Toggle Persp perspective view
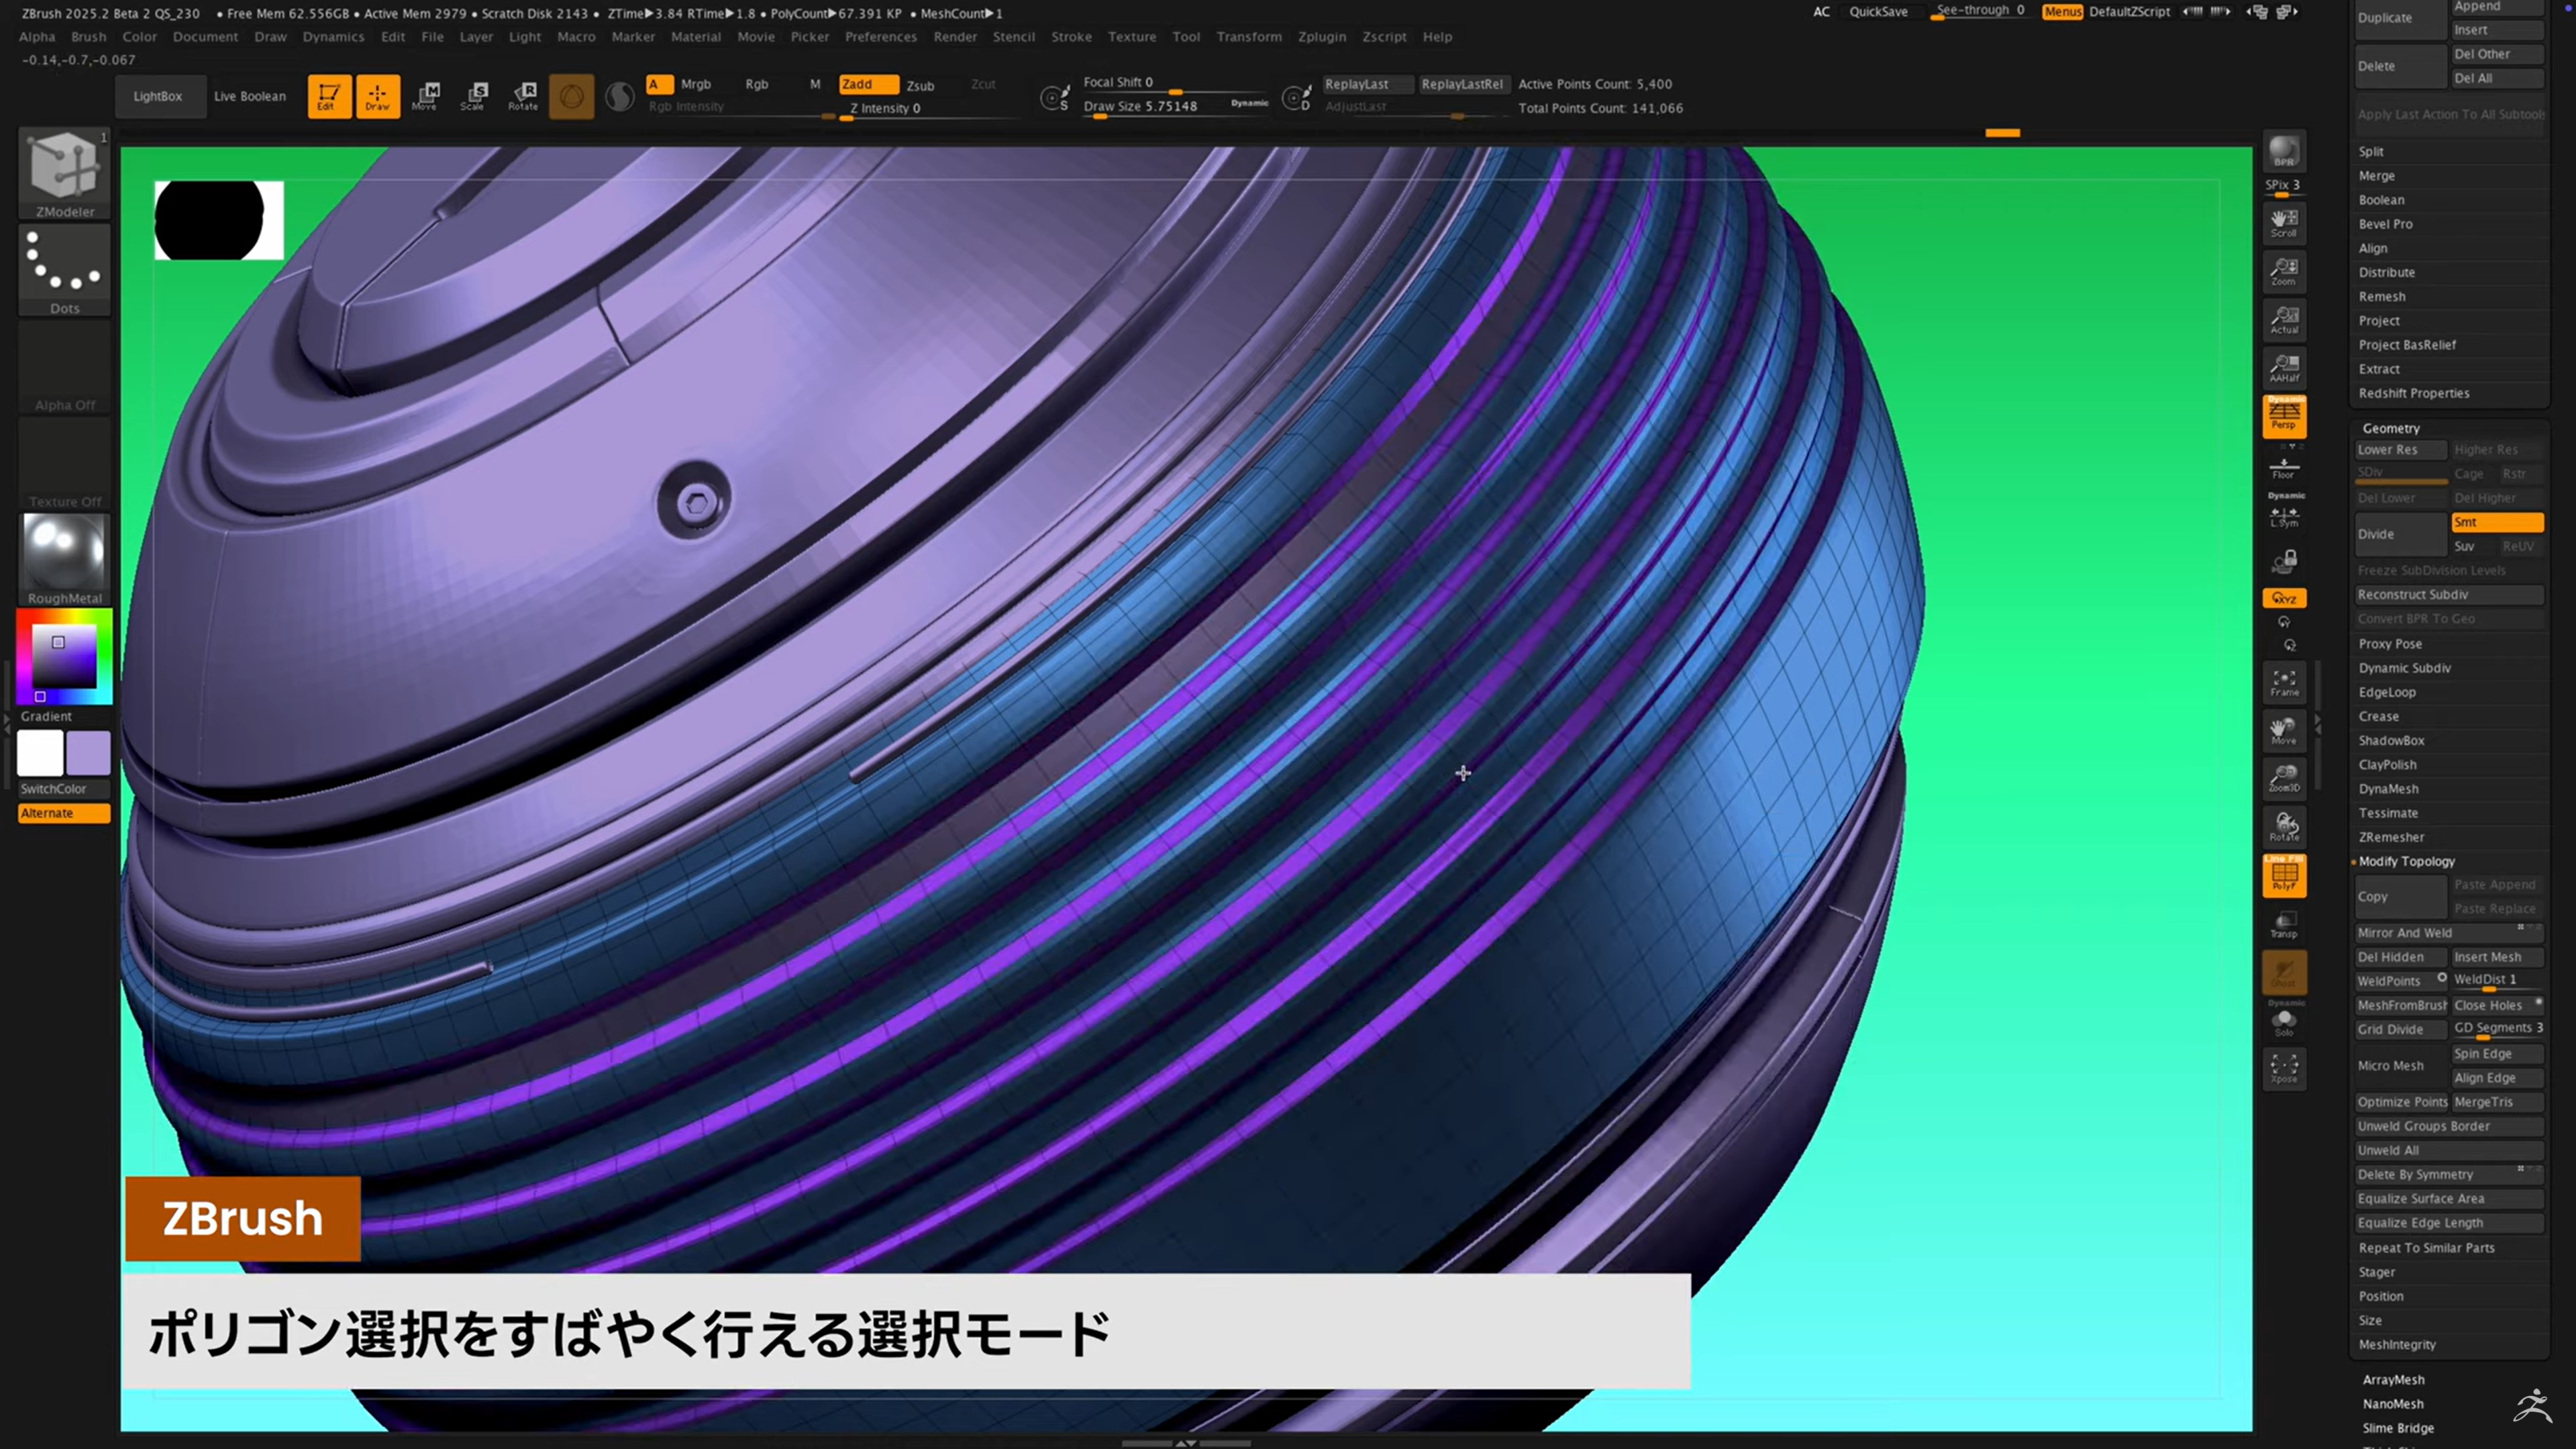The image size is (2576, 1449). click(2284, 415)
